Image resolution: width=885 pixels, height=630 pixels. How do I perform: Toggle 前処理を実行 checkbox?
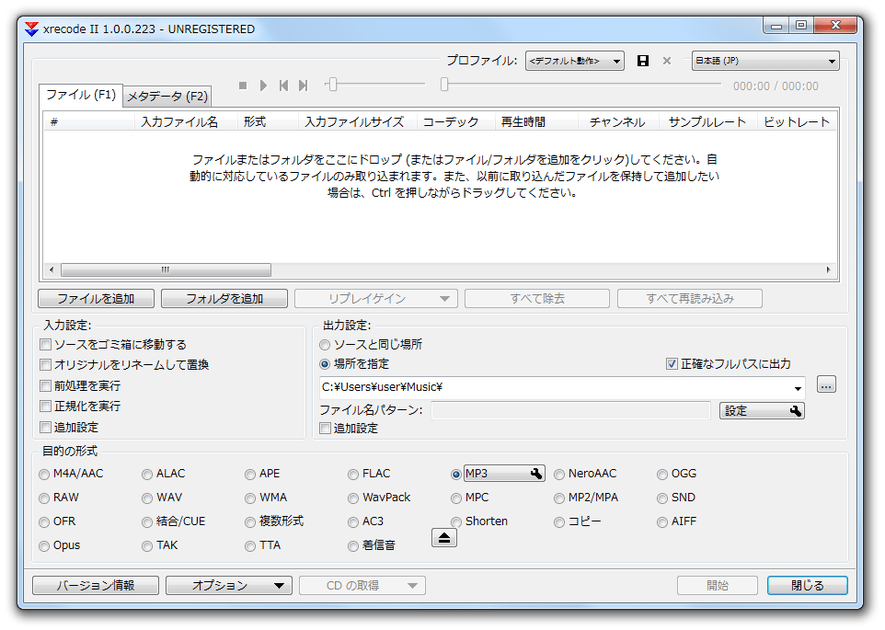tap(46, 386)
